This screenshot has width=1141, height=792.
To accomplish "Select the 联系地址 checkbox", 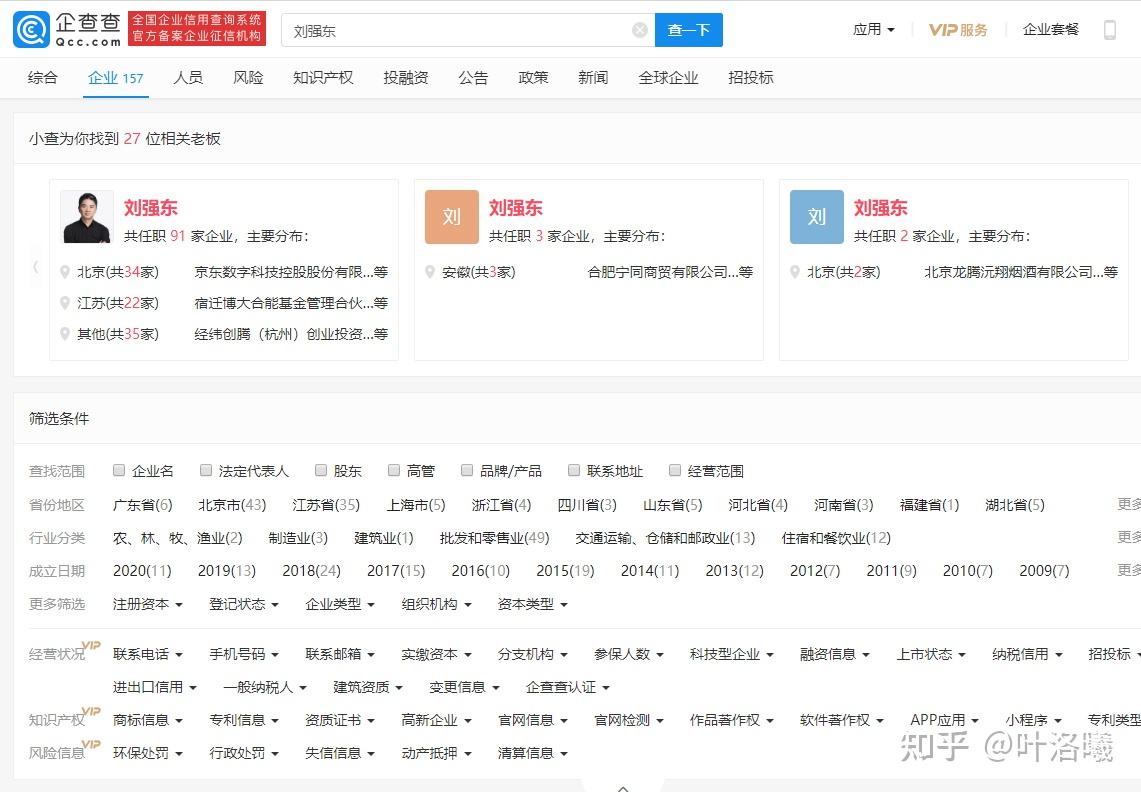I will [x=574, y=470].
